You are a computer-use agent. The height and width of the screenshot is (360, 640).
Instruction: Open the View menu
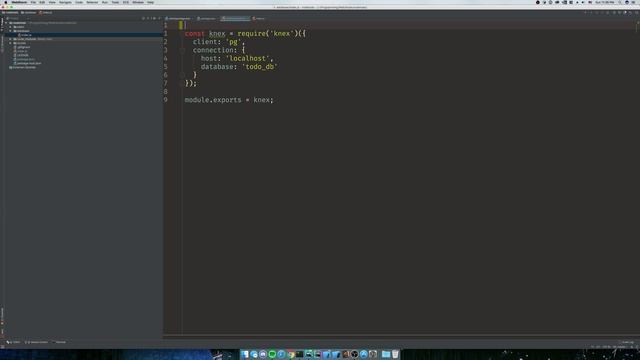tap(52, 2)
